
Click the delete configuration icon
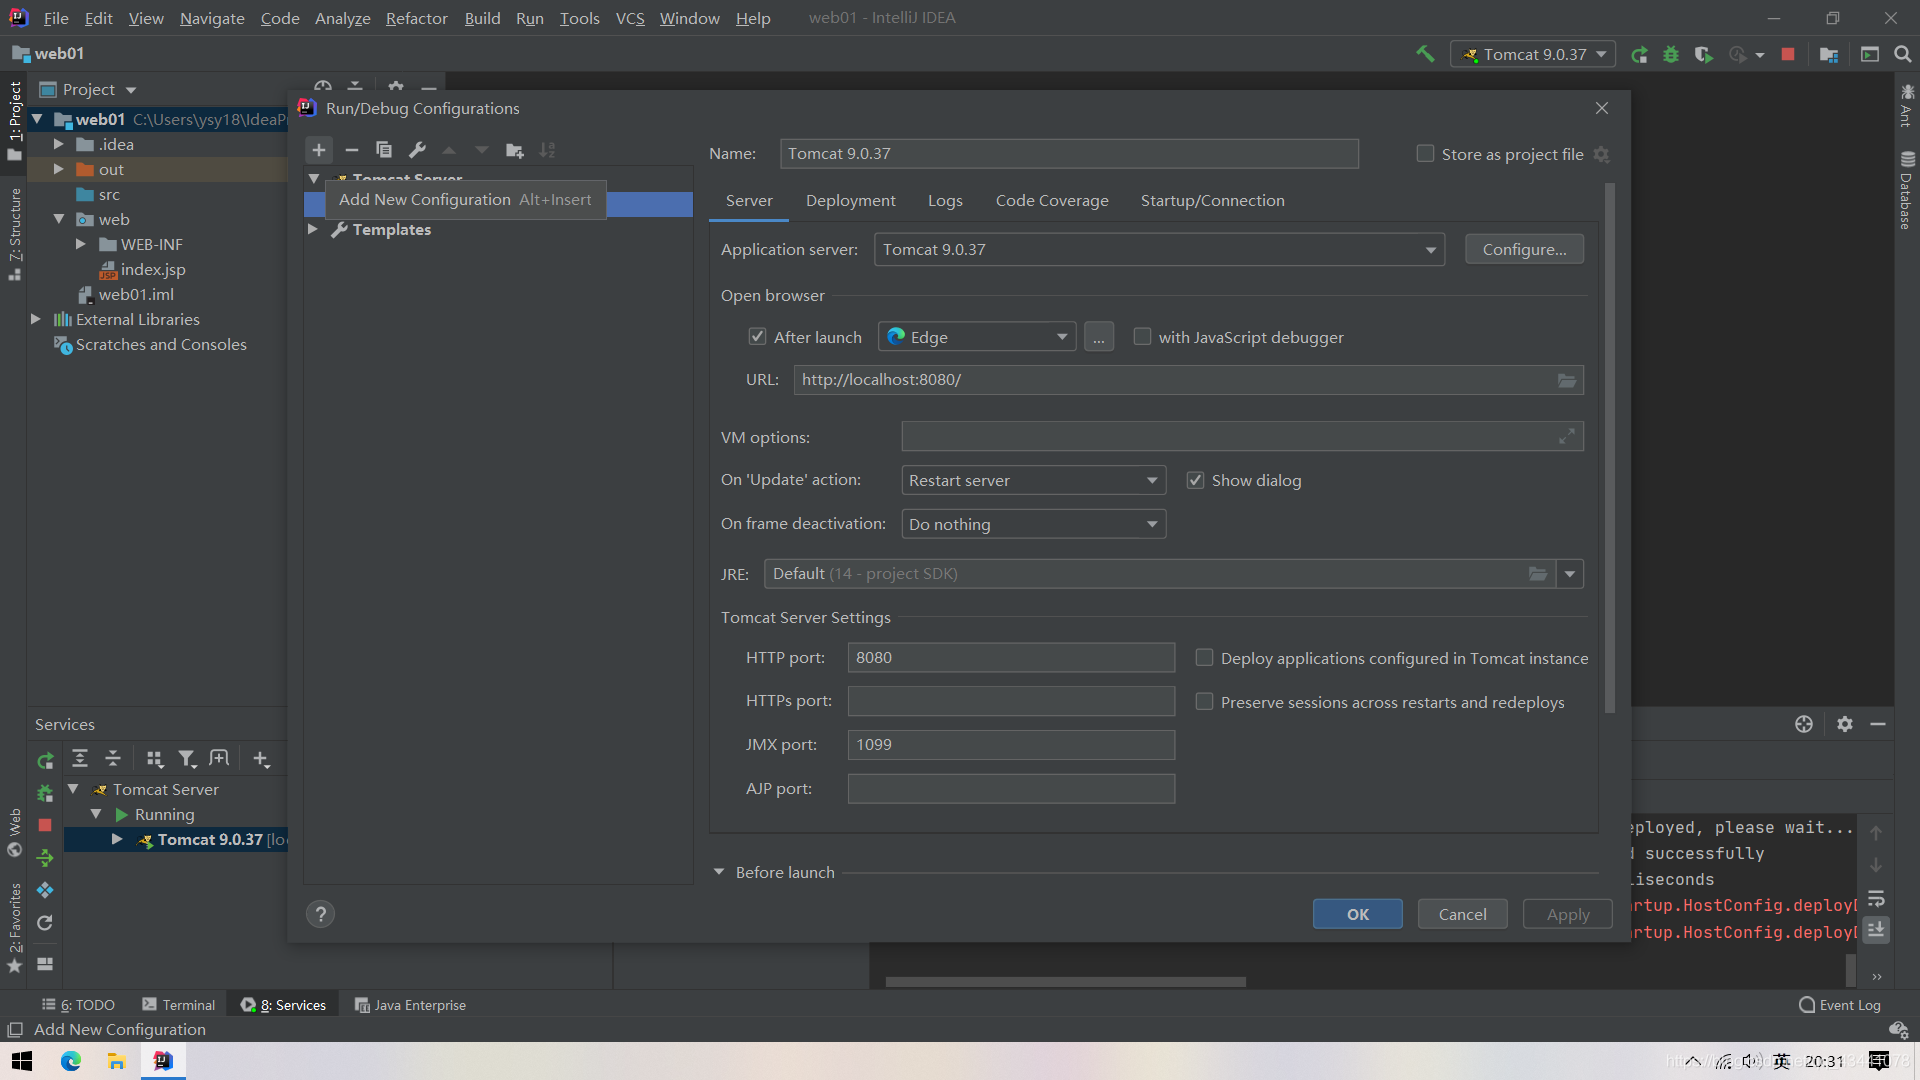pyautogui.click(x=352, y=149)
